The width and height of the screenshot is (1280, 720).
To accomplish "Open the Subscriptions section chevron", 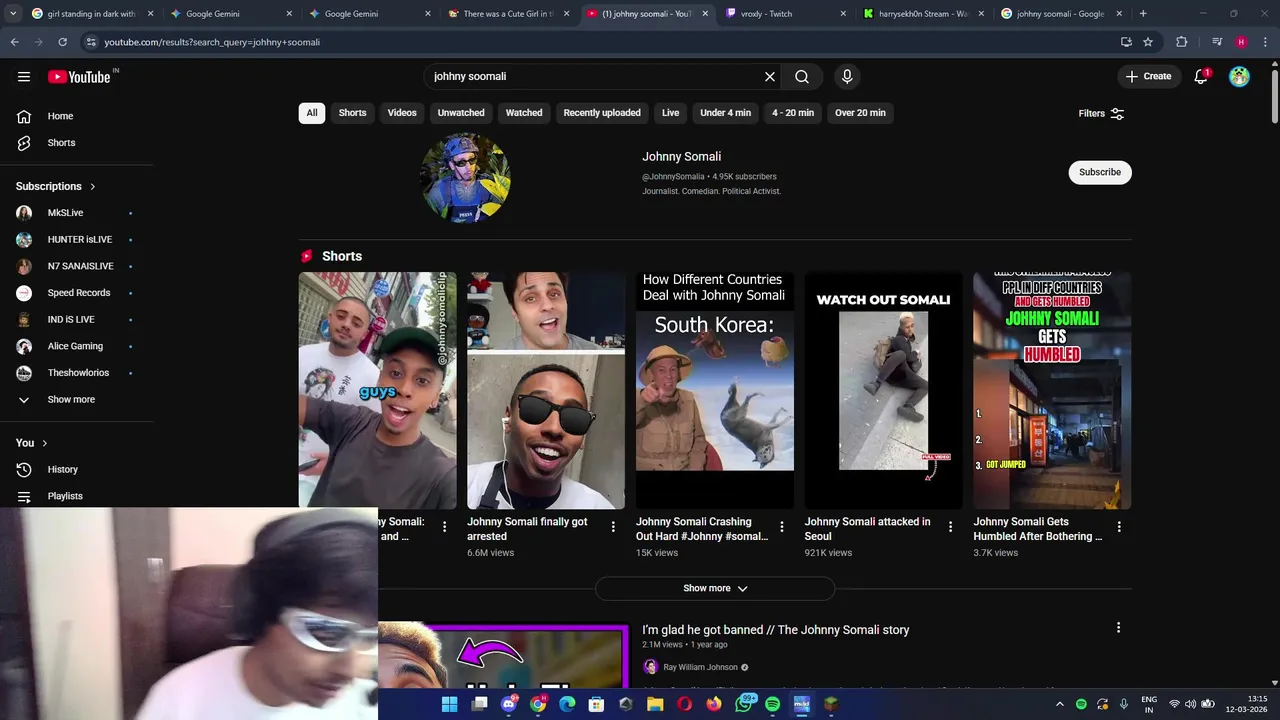I will [93, 187].
